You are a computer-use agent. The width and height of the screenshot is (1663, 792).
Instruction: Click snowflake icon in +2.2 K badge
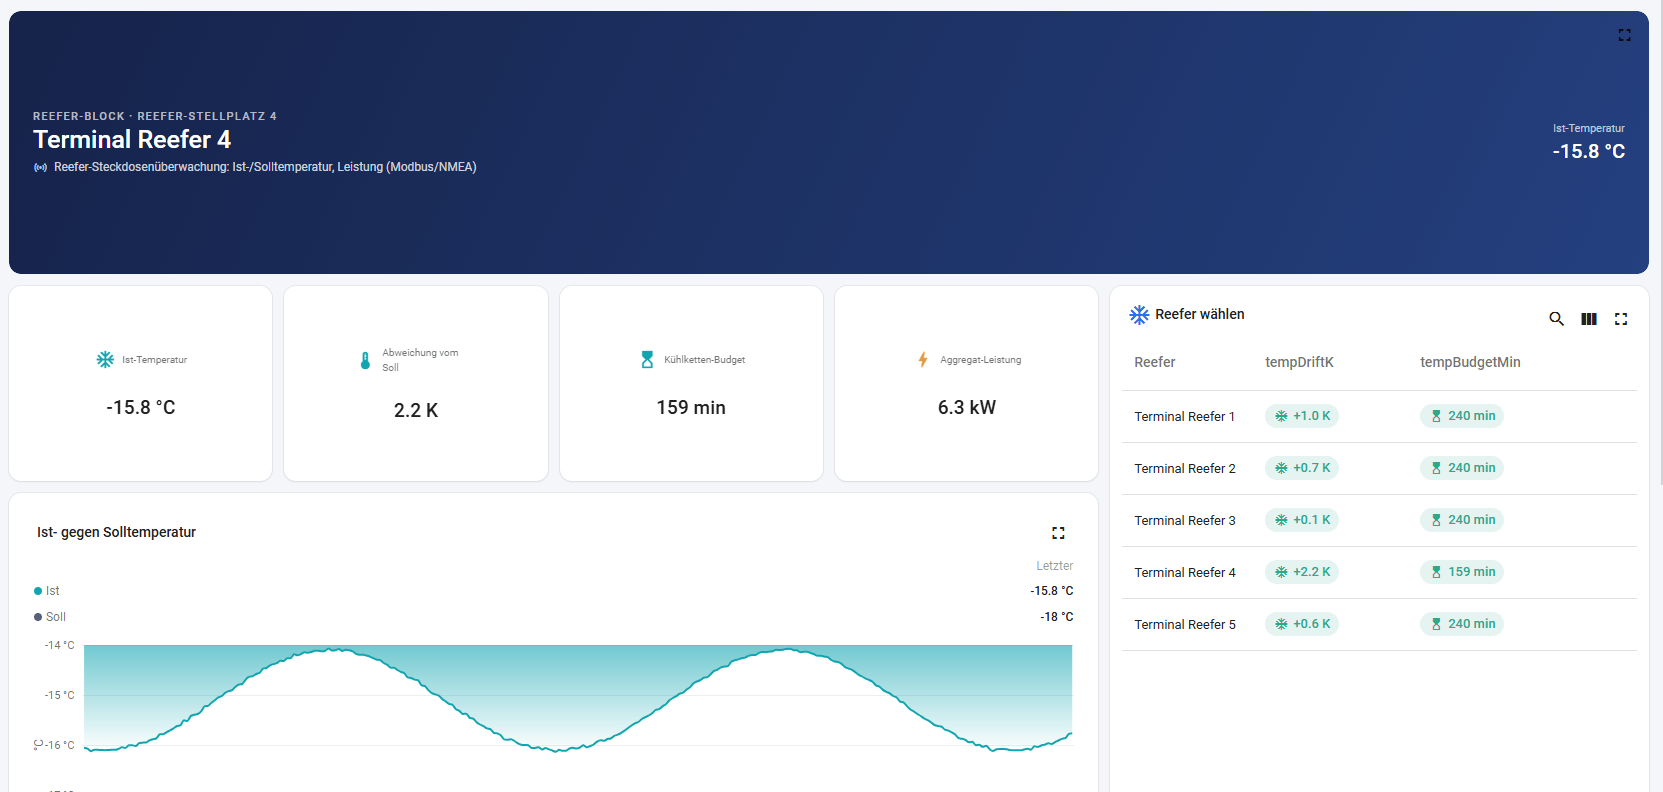pyautogui.click(x=1281, y=572)
